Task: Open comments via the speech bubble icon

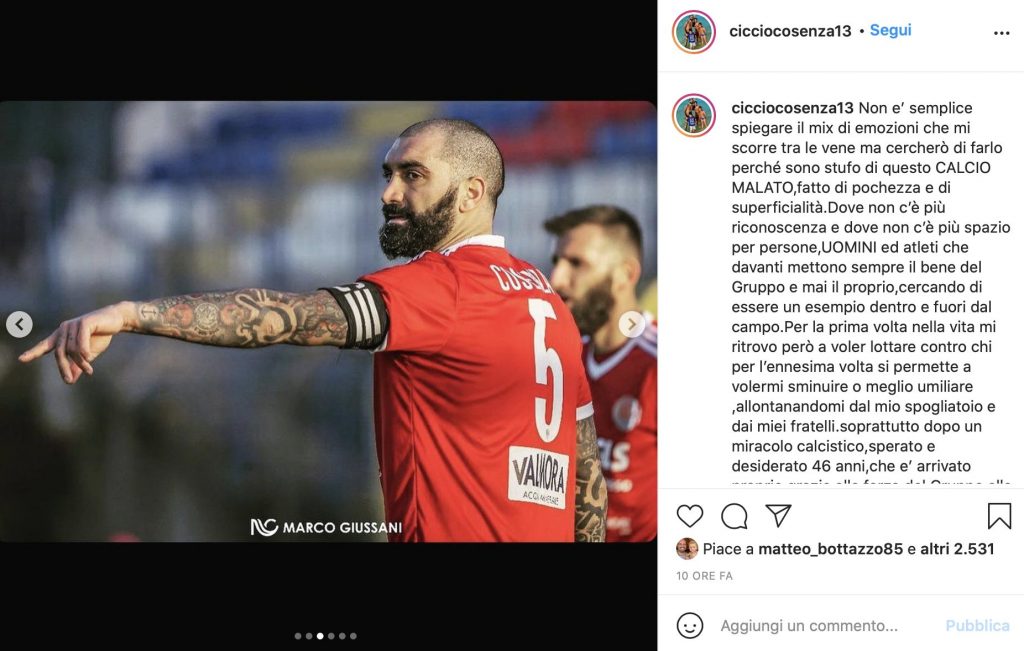Action: point(734,516)
